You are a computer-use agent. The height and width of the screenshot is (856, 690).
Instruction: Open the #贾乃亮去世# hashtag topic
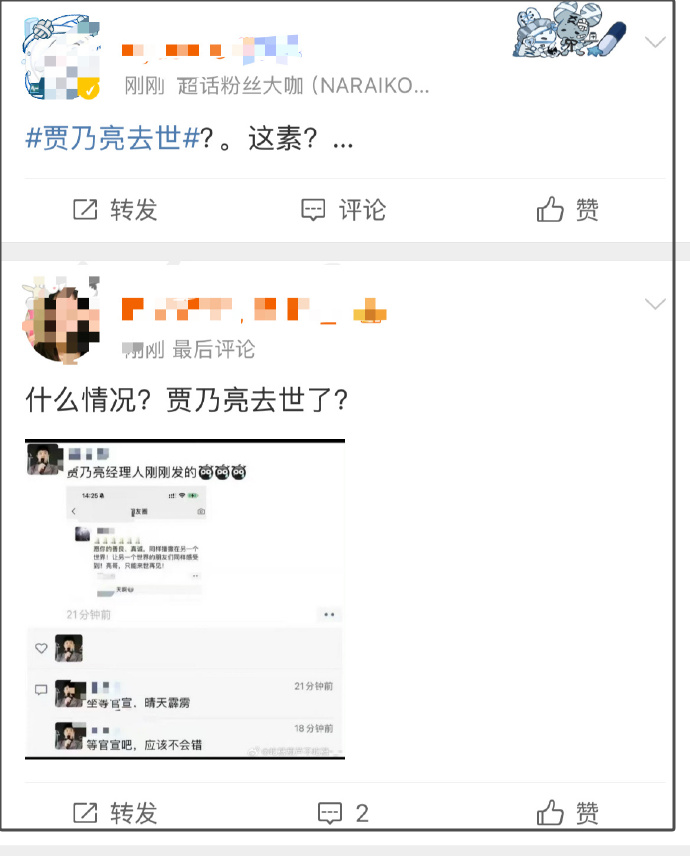click(113, 138)
